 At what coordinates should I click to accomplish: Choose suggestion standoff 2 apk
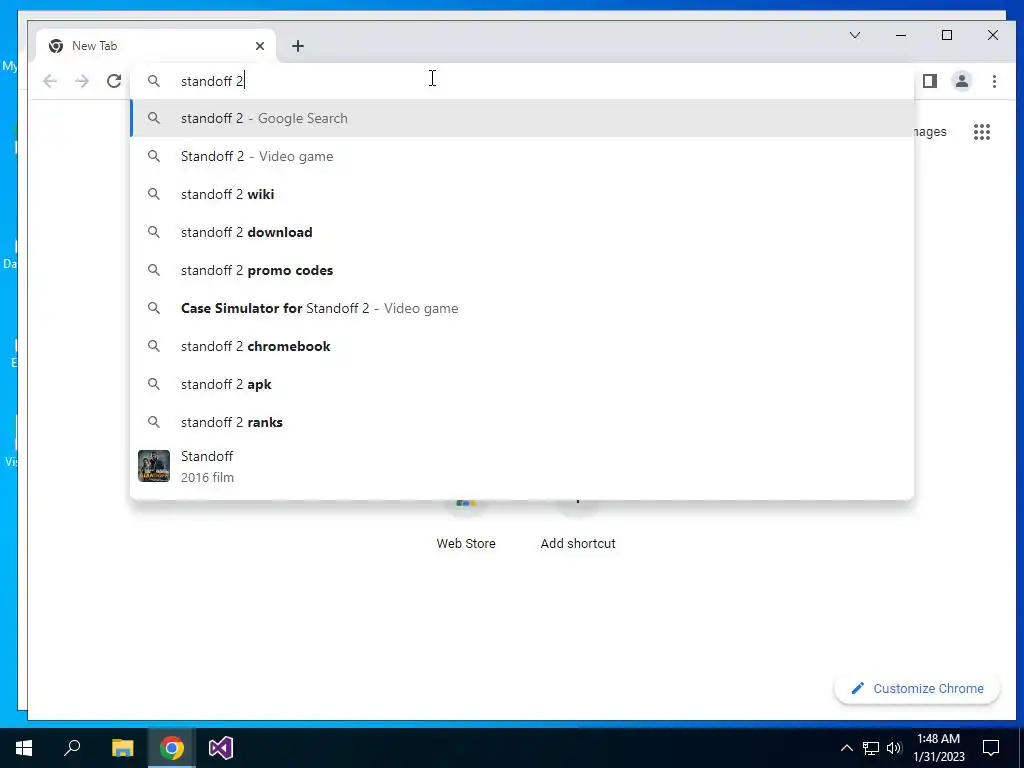pyautogui.click(x=522, y=384)
